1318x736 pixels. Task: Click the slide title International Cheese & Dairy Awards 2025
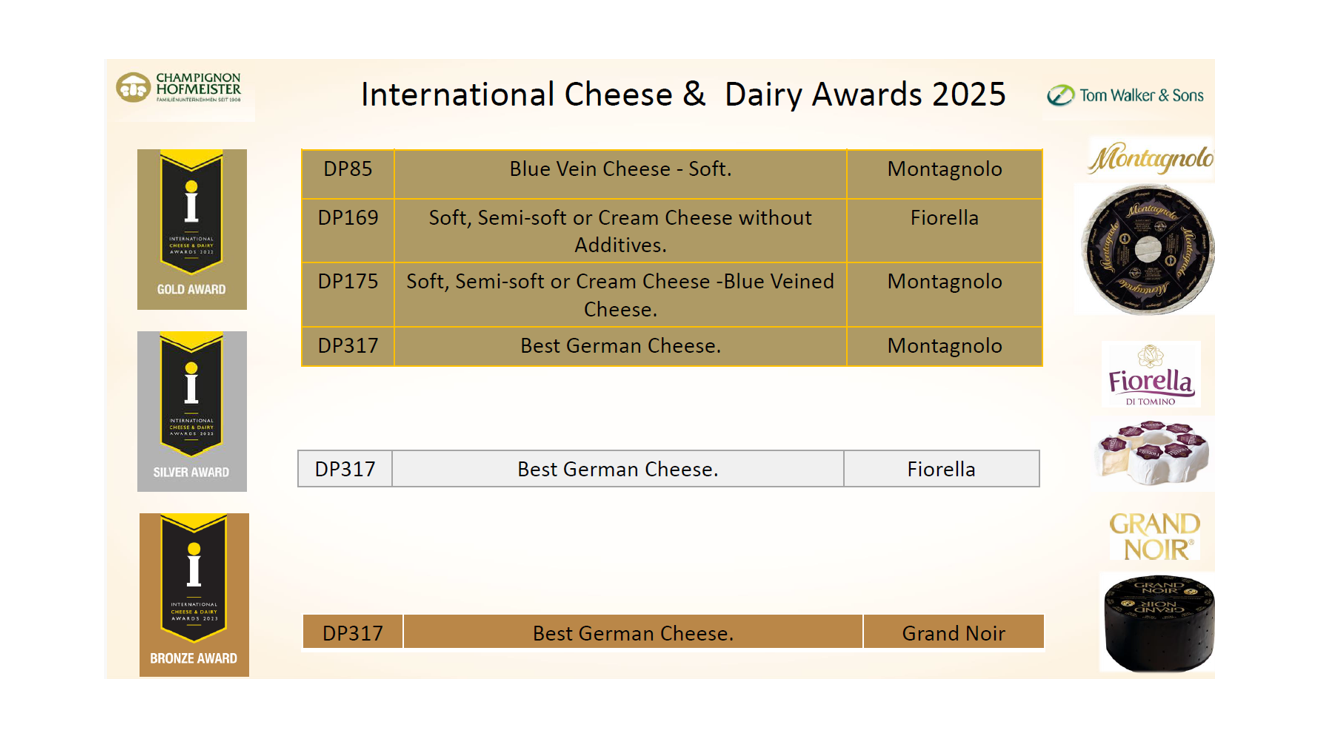pos(683,94)
